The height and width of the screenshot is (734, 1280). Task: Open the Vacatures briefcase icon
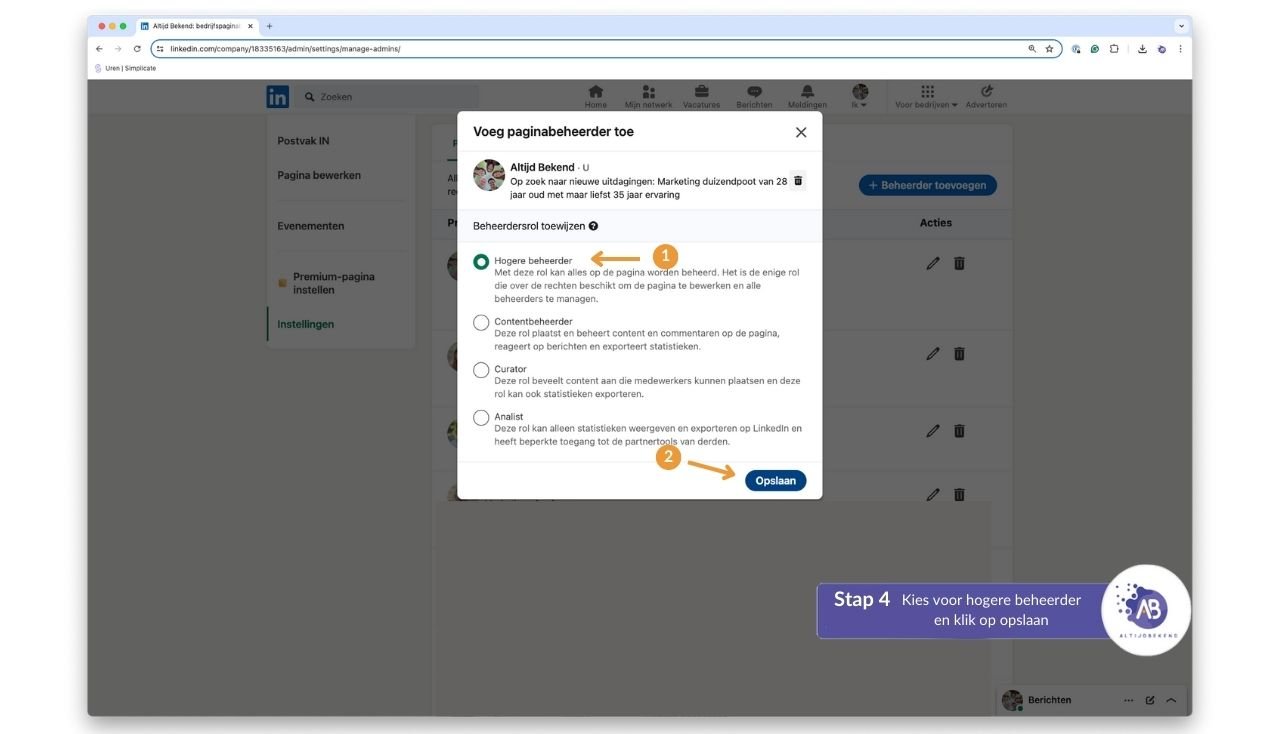click(x=701, y=92)
